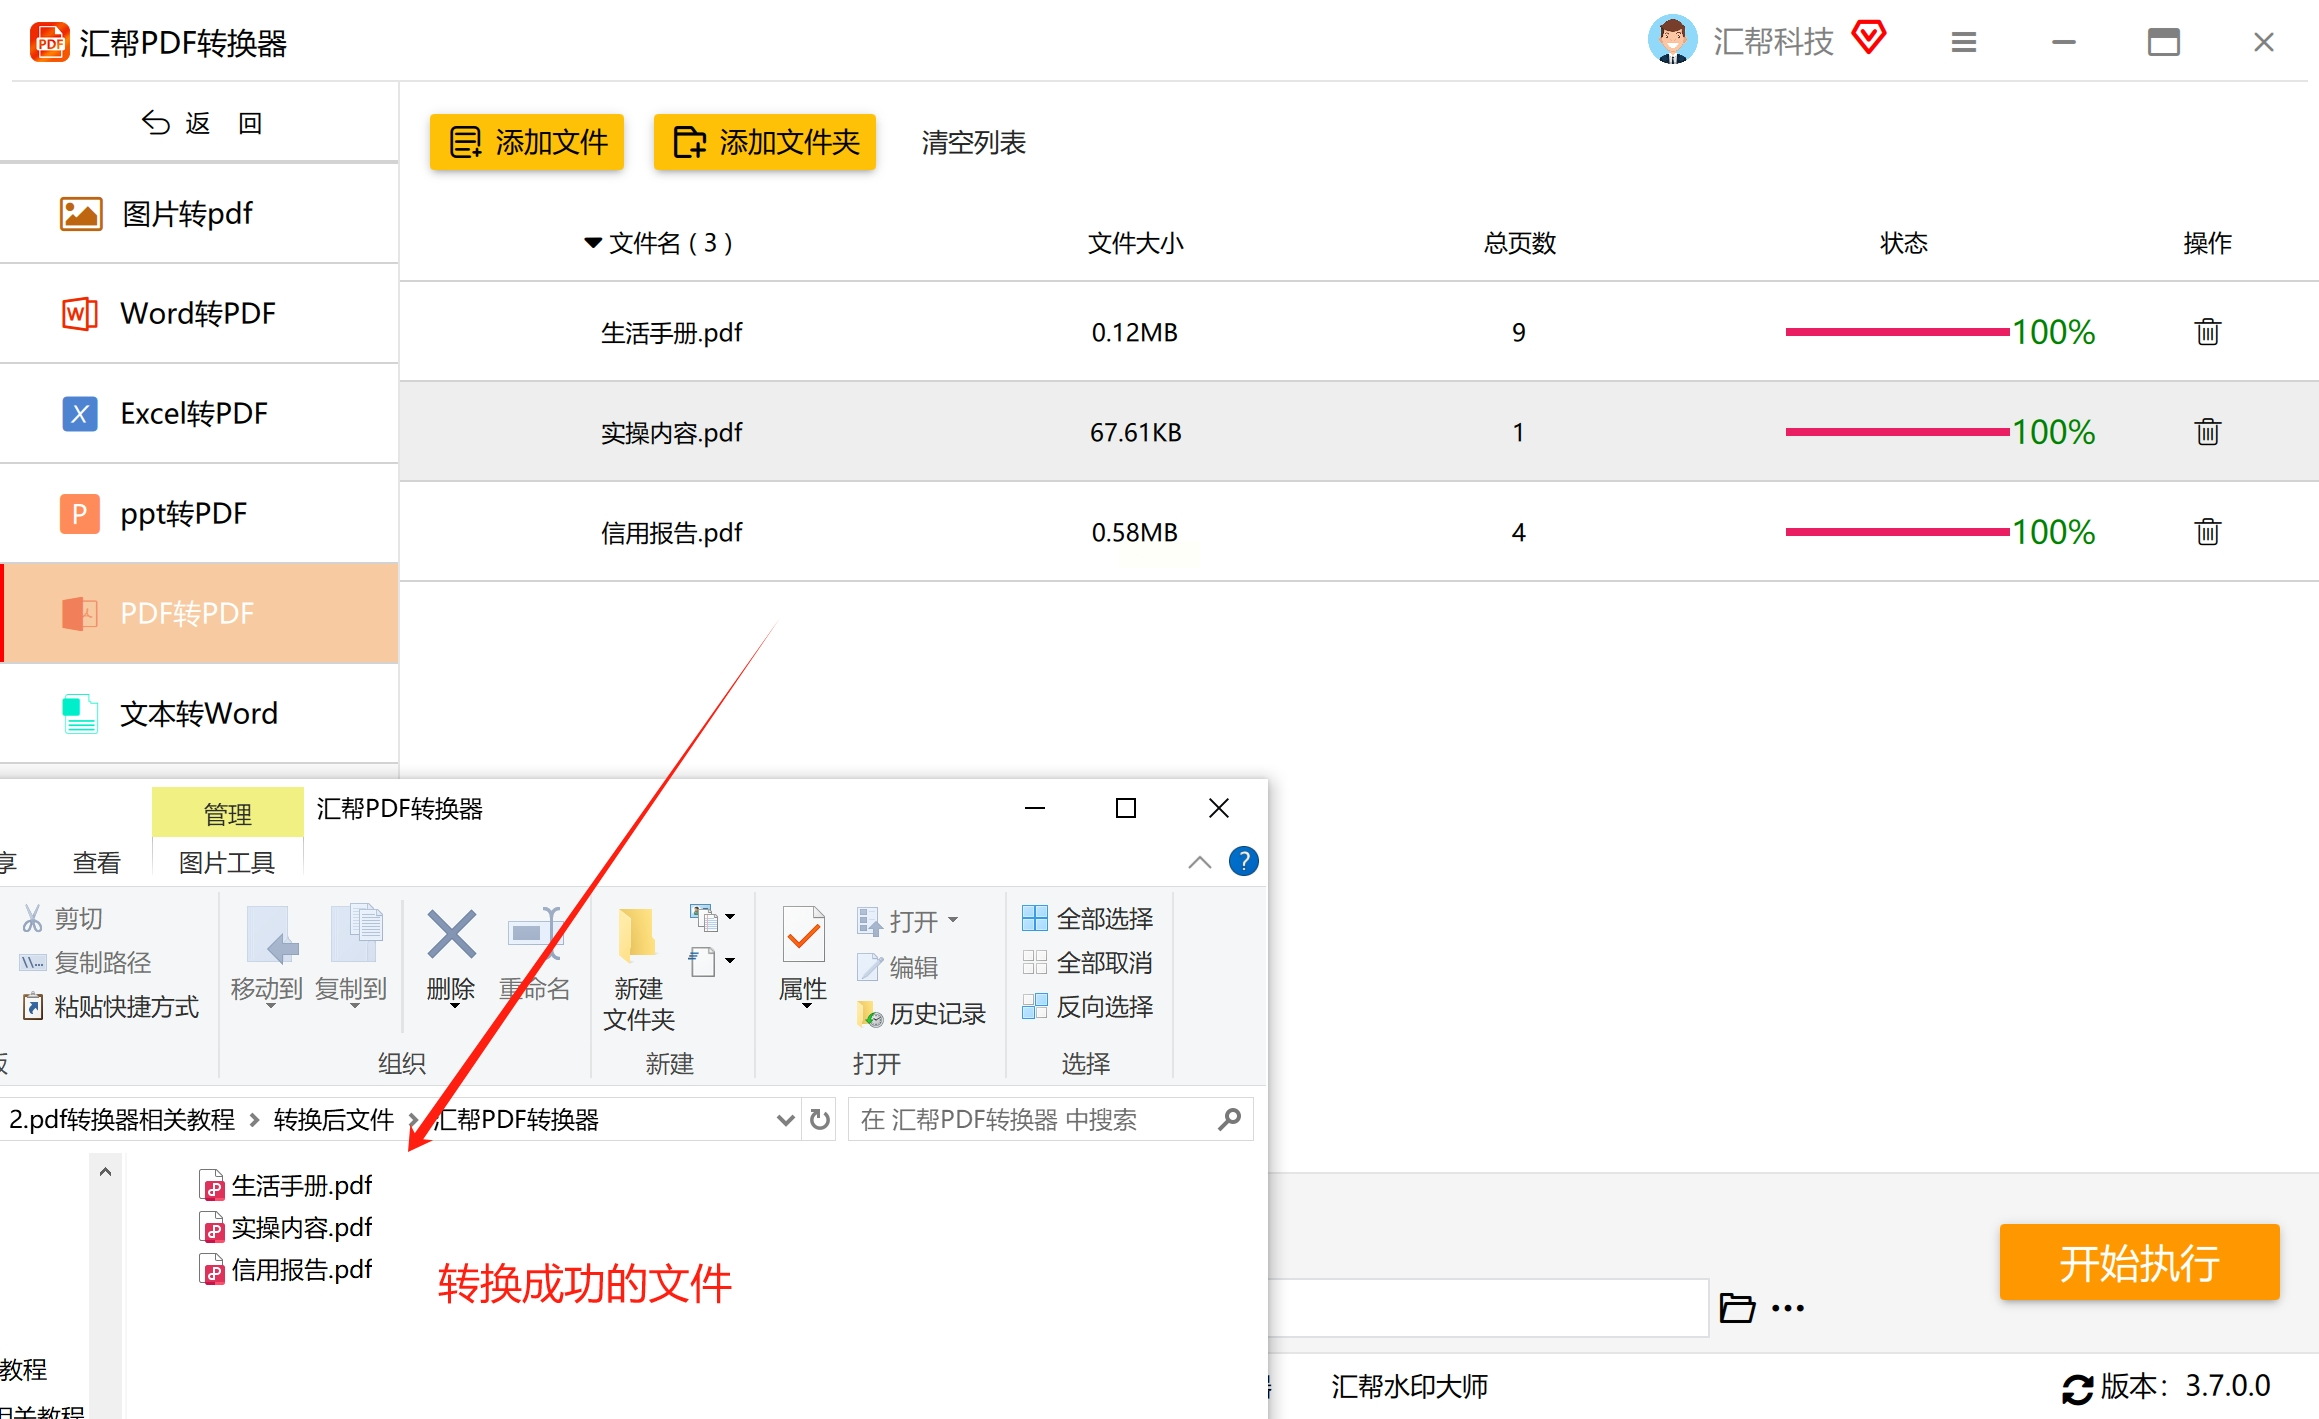Screen dimensions: 2319x1419
Task: Click the 删除 red X icon in Explorer ribbon
Action: (451, 935)
